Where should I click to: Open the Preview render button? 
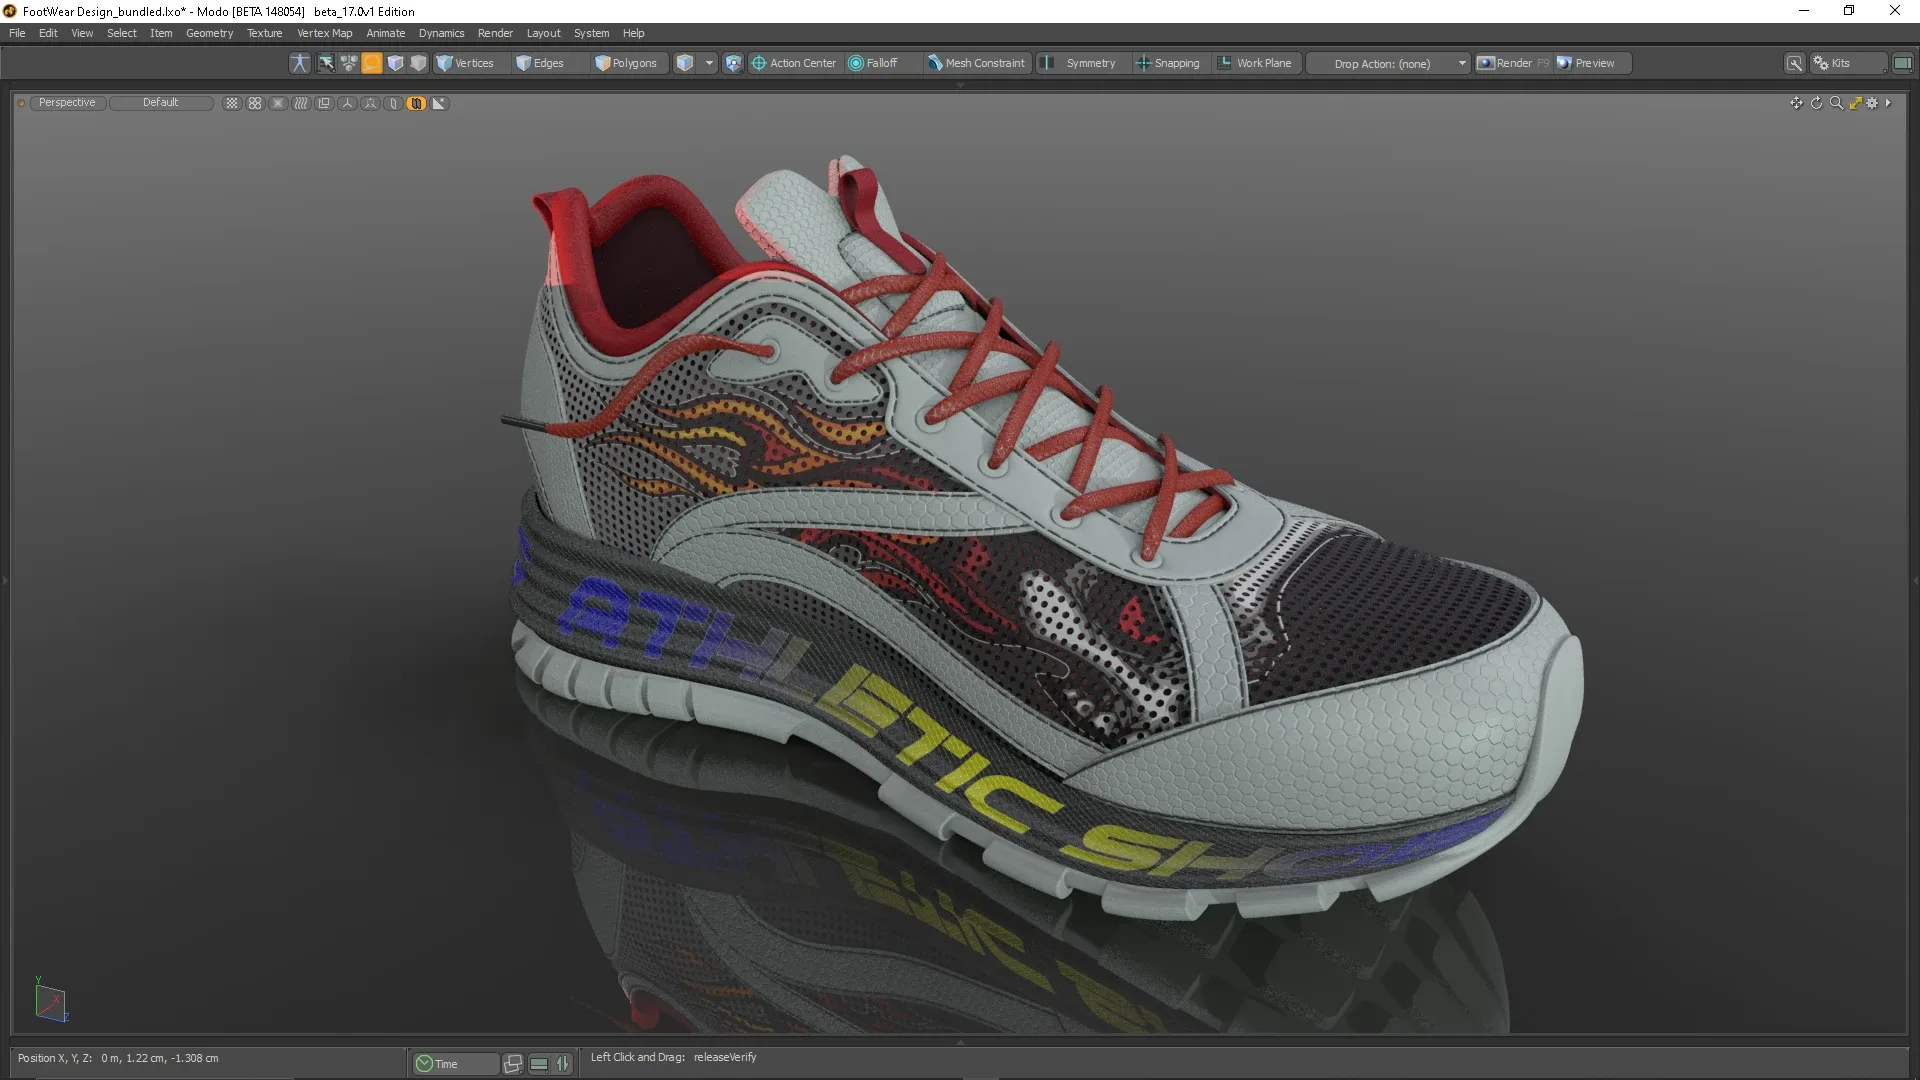pos(1594,63)
